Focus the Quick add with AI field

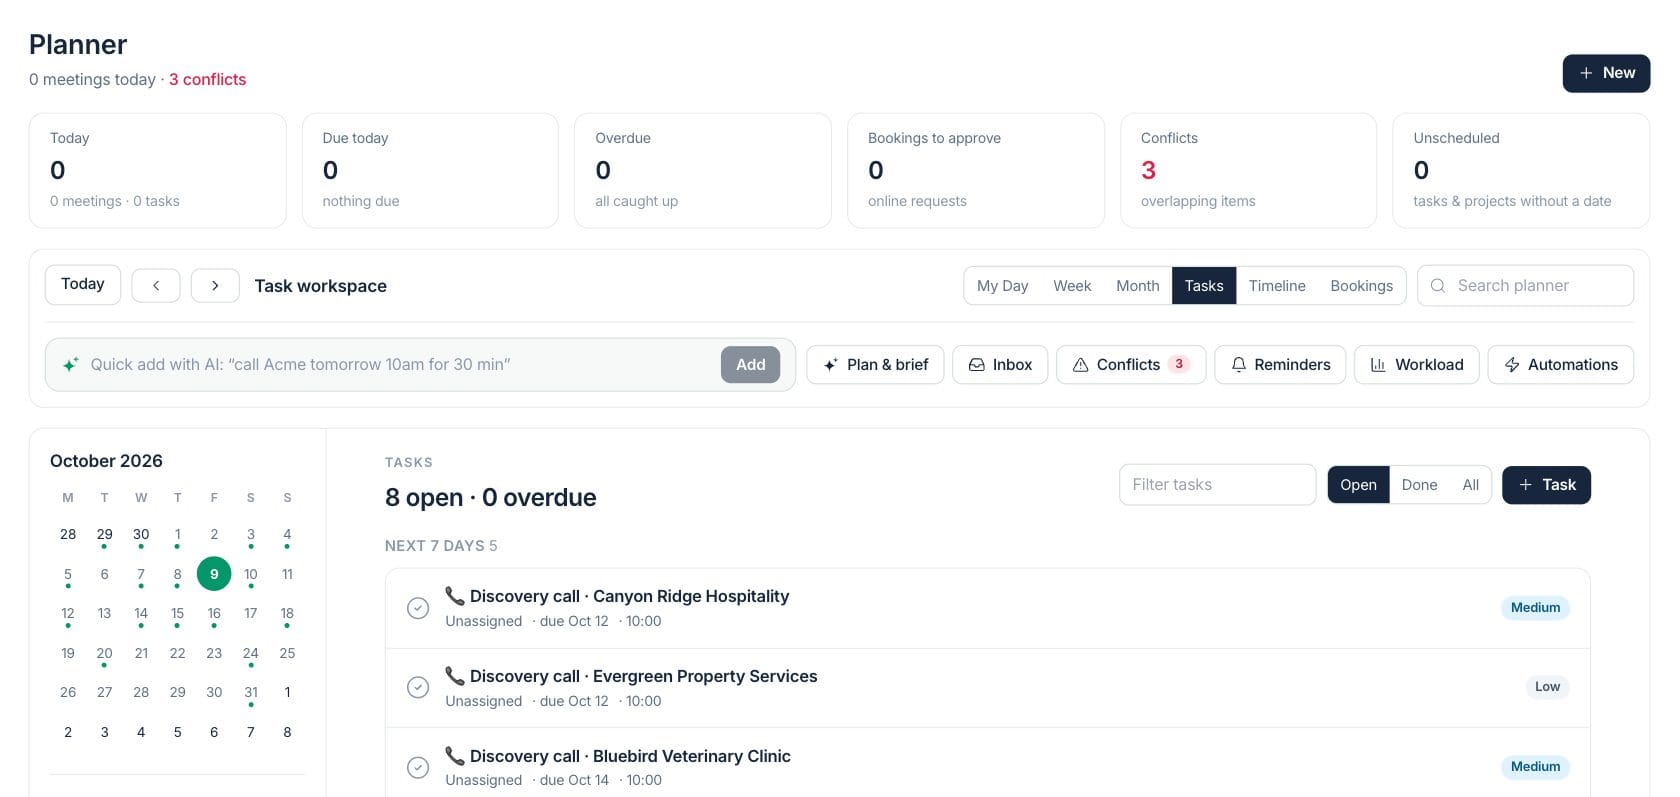coord(400,365)
